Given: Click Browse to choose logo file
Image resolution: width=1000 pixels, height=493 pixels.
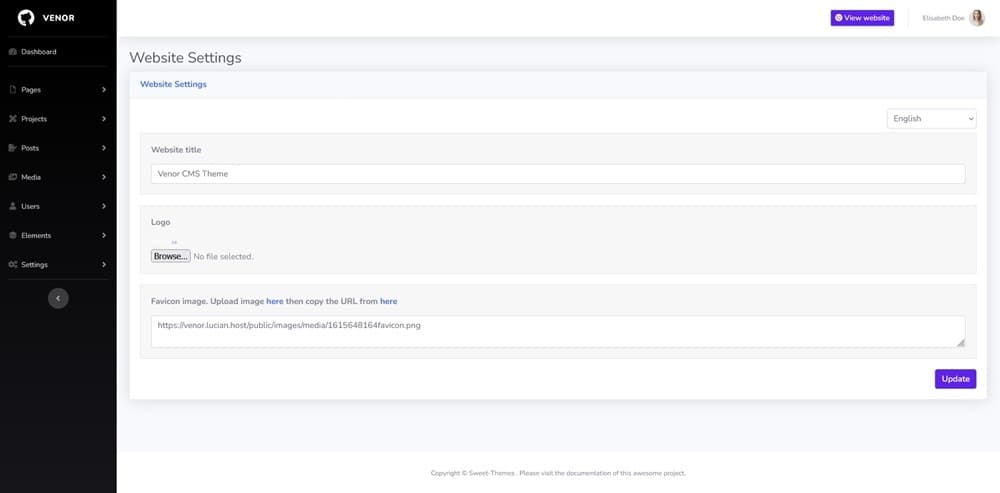Looking at the screenshot, I should 171,257.
